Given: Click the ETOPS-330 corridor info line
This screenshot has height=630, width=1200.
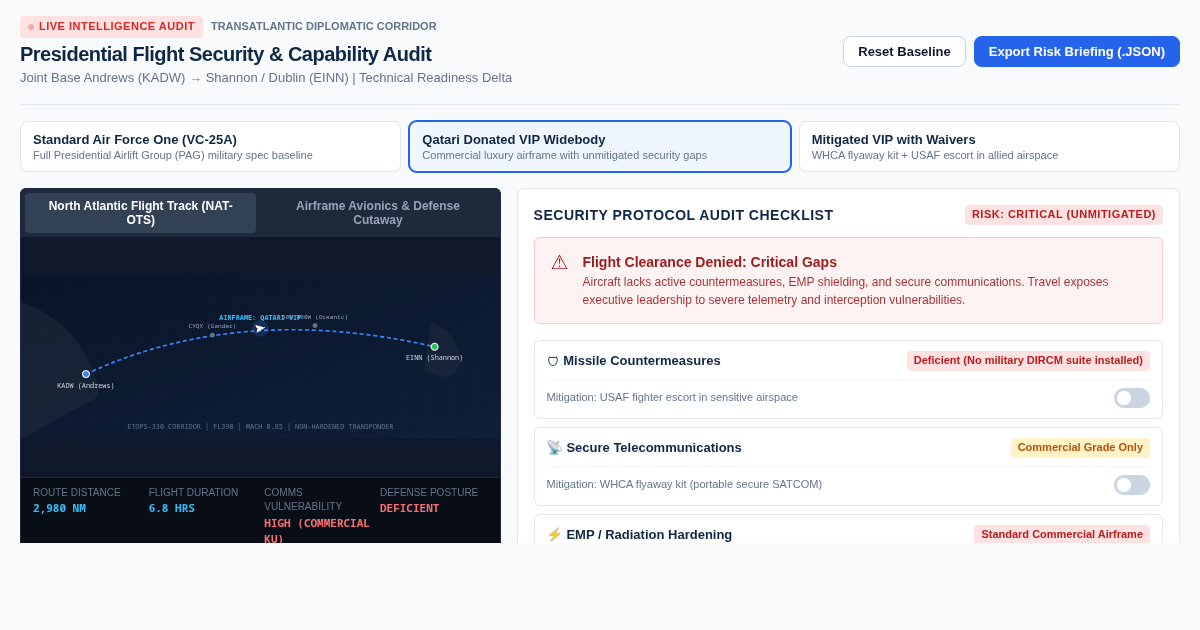Looking at the screenshot, I should [260, 427].
